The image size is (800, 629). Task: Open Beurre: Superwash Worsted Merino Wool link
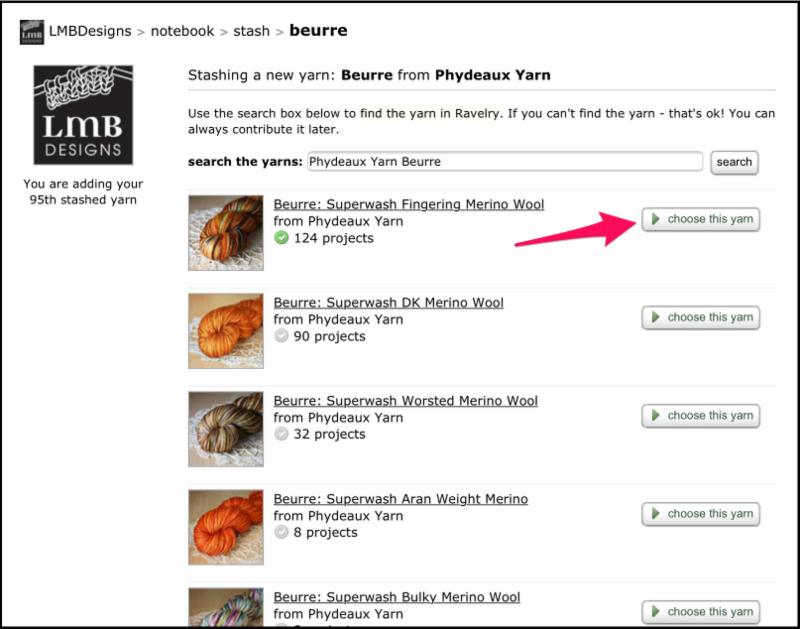click(x=405, y=401)
